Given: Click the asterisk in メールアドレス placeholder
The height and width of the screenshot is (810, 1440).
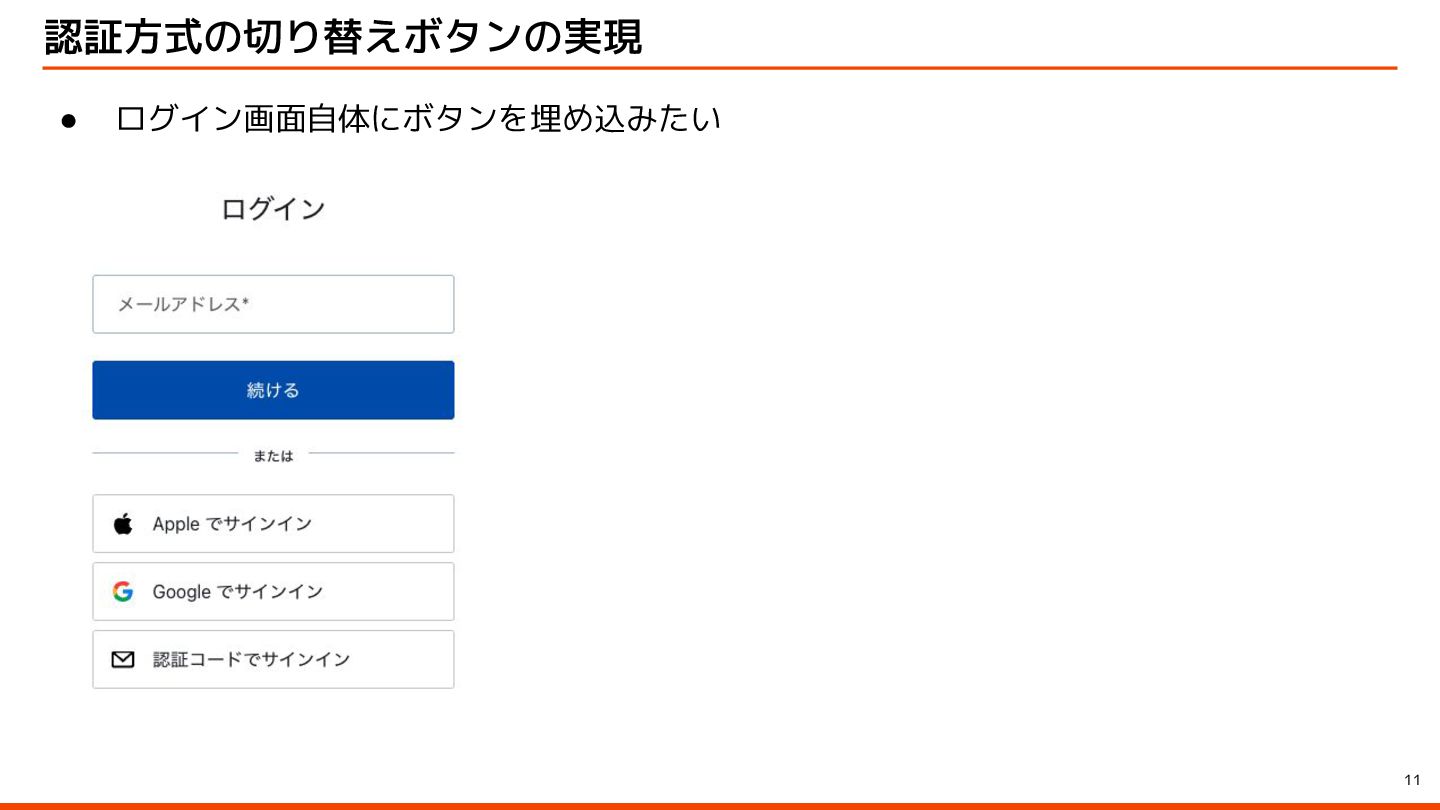Looking at the screenshot, I should tap(245, 302).
